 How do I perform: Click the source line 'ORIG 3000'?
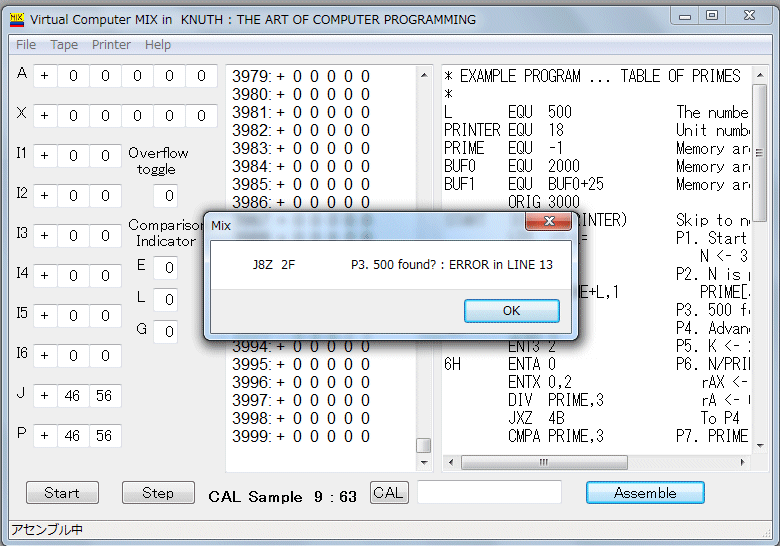coord(543,202)
